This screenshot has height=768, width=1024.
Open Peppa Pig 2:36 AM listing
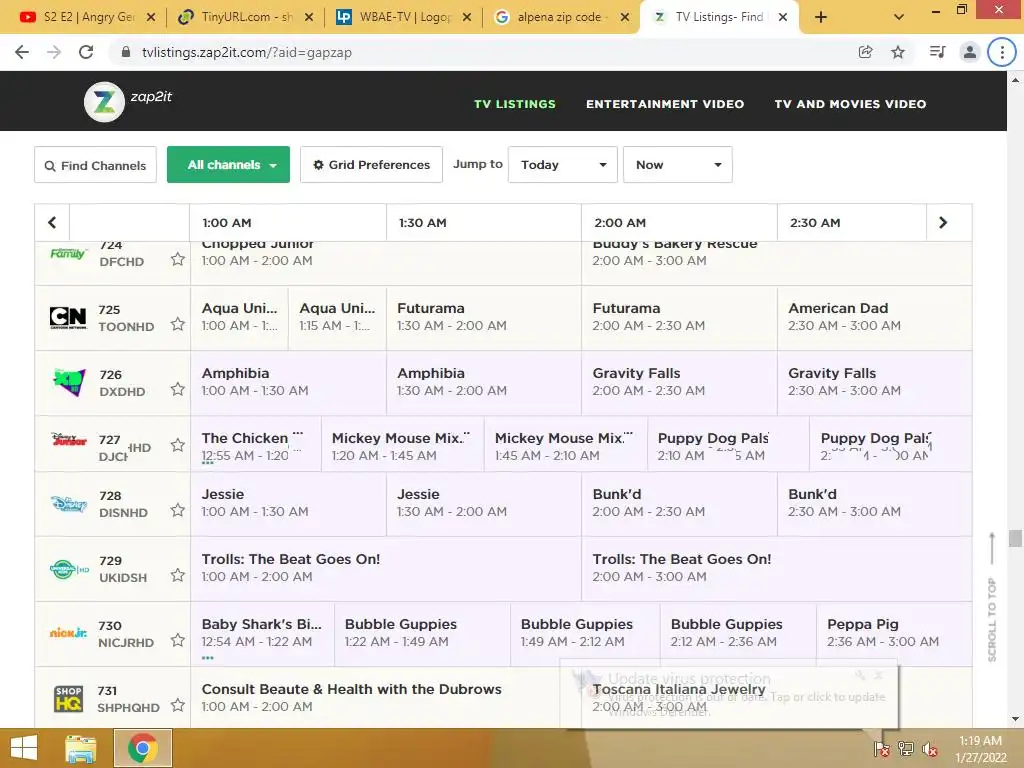point(894,633)
